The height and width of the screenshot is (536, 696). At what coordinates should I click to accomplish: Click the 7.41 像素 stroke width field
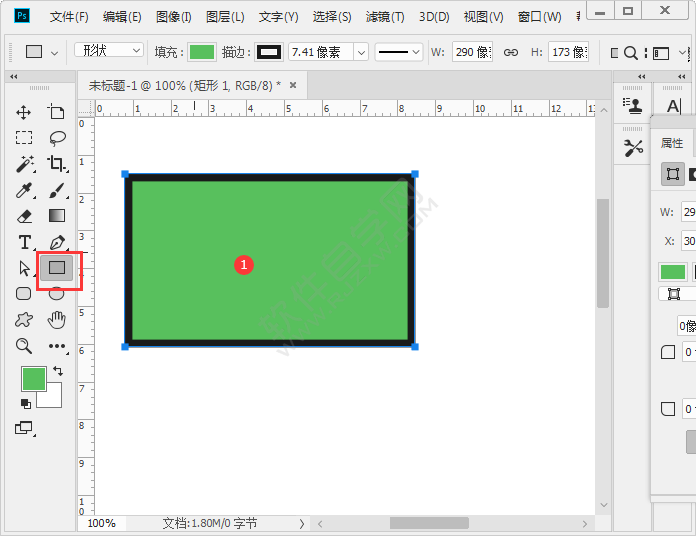321,52
